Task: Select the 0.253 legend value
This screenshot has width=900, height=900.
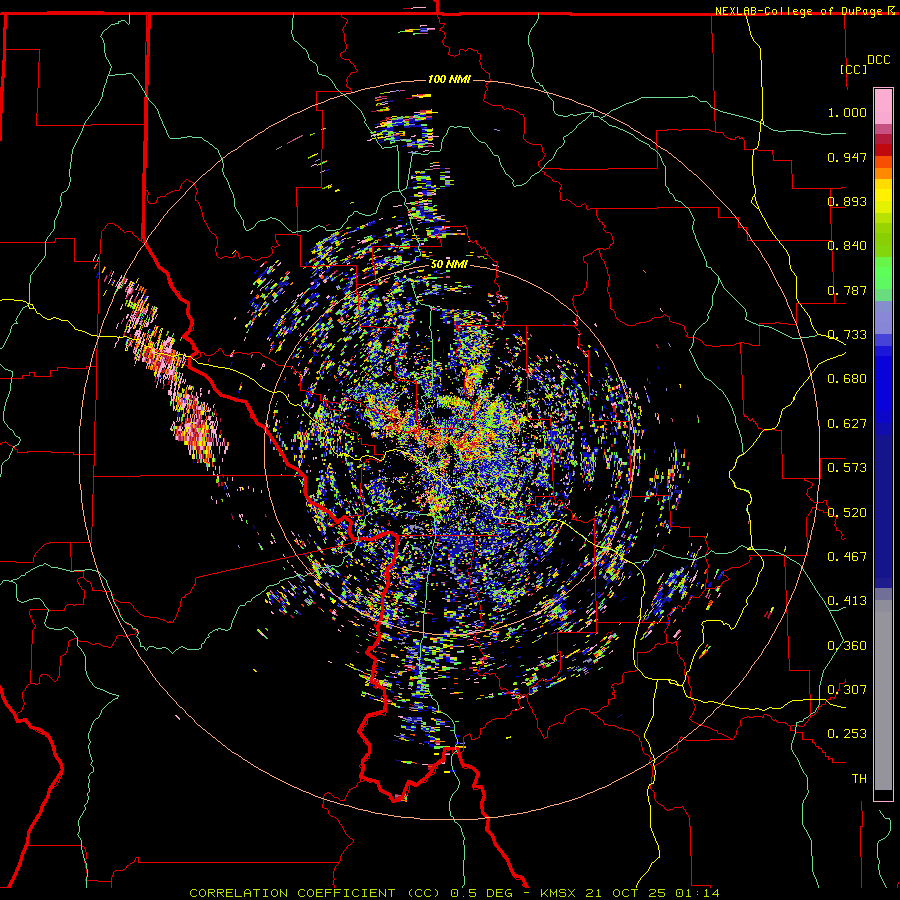Action: tap(847, 734)
